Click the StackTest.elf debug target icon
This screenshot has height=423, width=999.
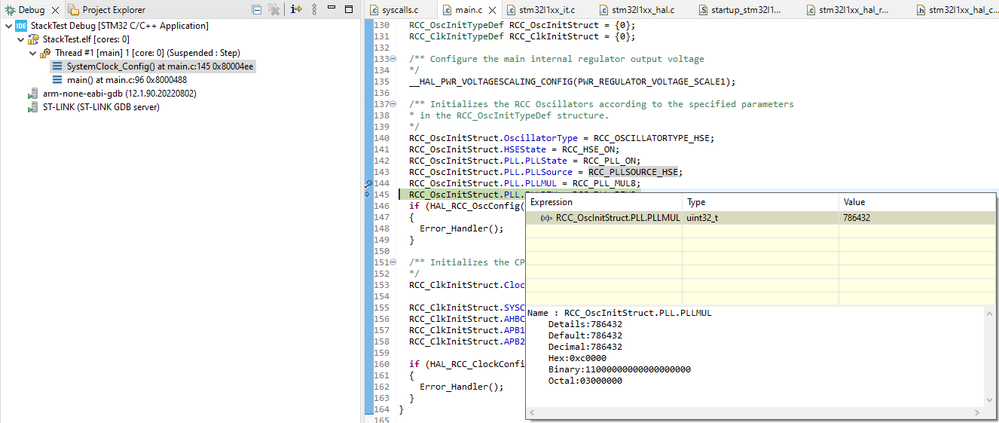tap(32, 39)
